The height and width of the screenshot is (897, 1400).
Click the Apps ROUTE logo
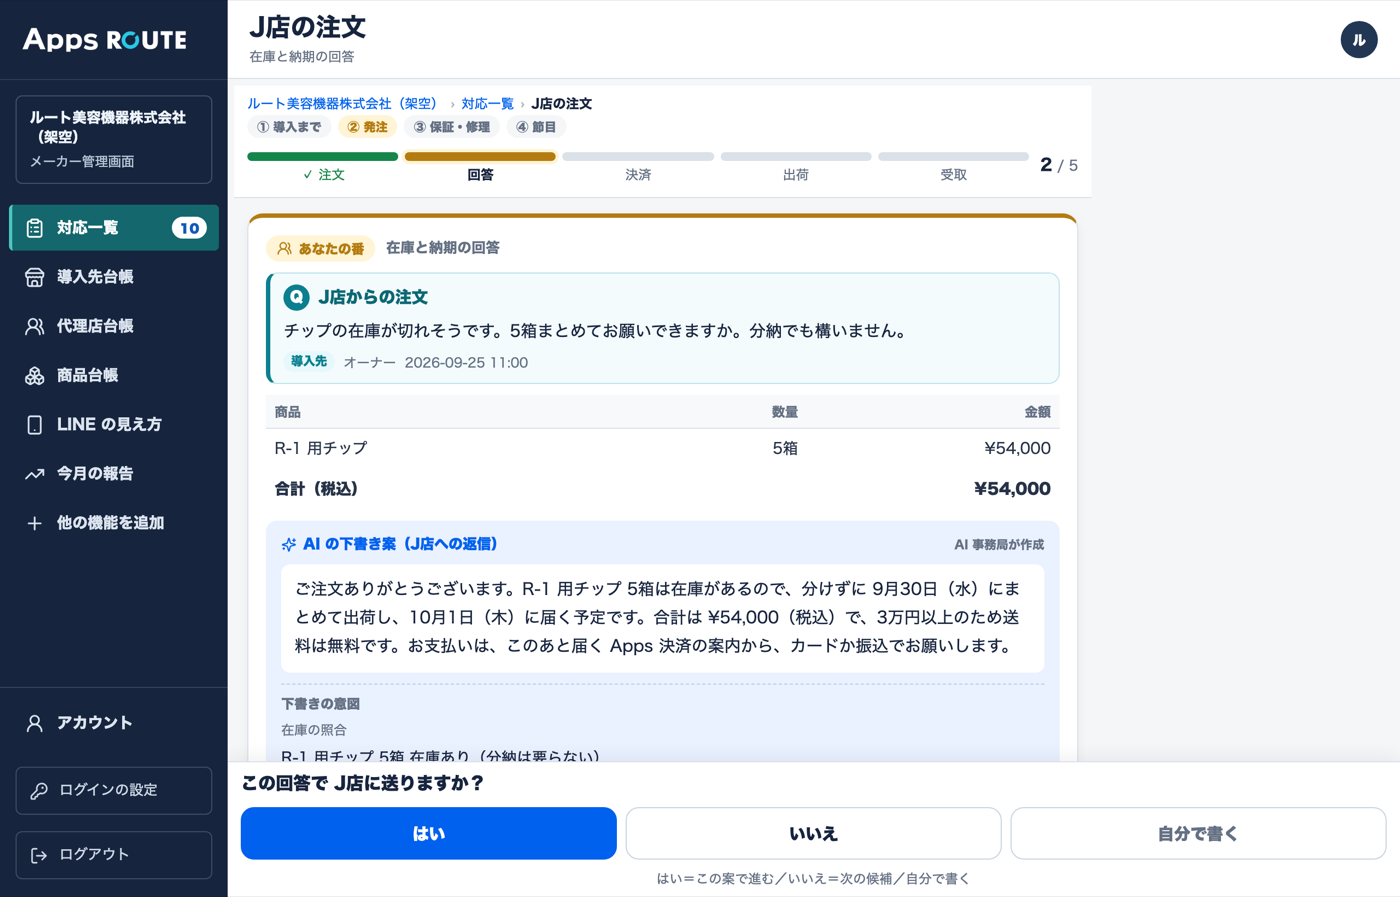(x=105, y=40)
